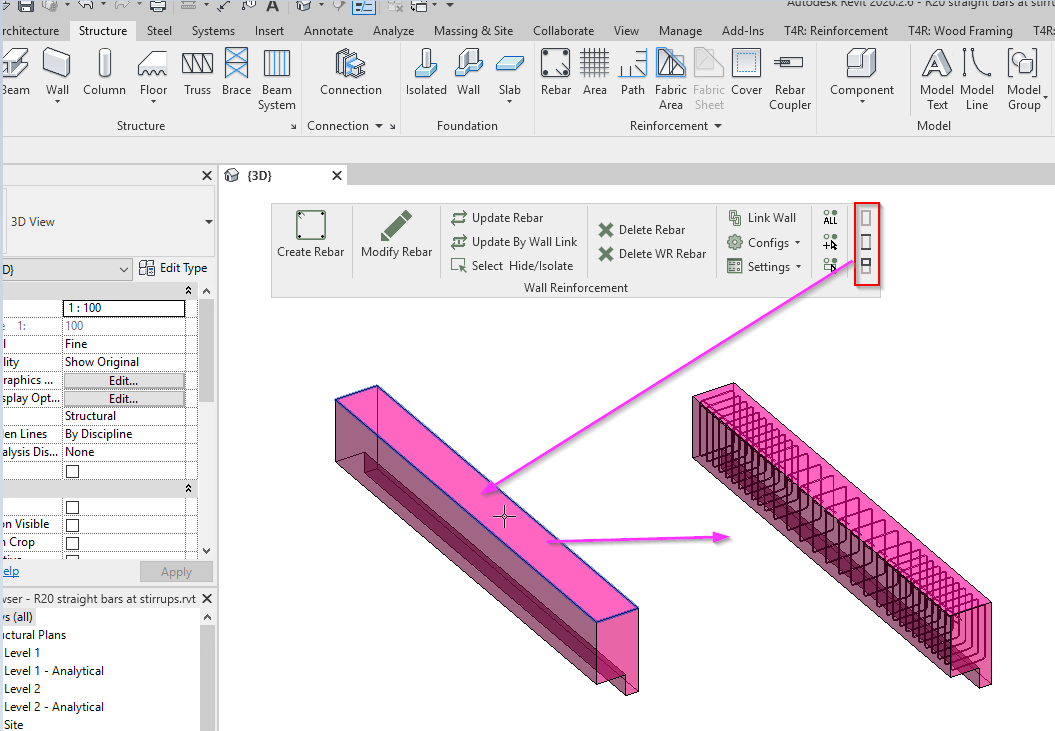
Task: Click Delete WR Rebar button
Action: pyautogui.click(x=653, y=254)
